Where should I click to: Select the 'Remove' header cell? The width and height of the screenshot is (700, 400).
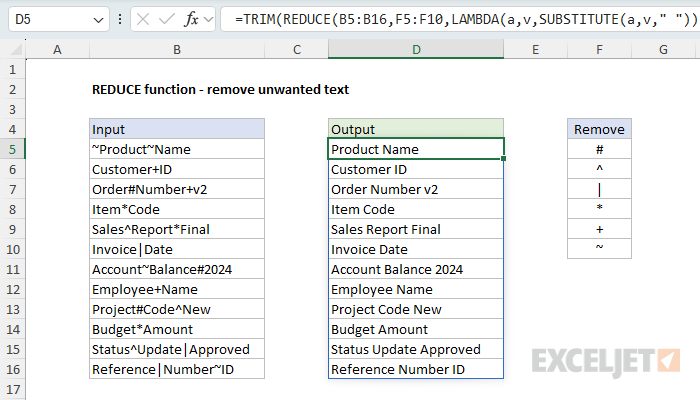pyautogui.click(x=599, y=129)
